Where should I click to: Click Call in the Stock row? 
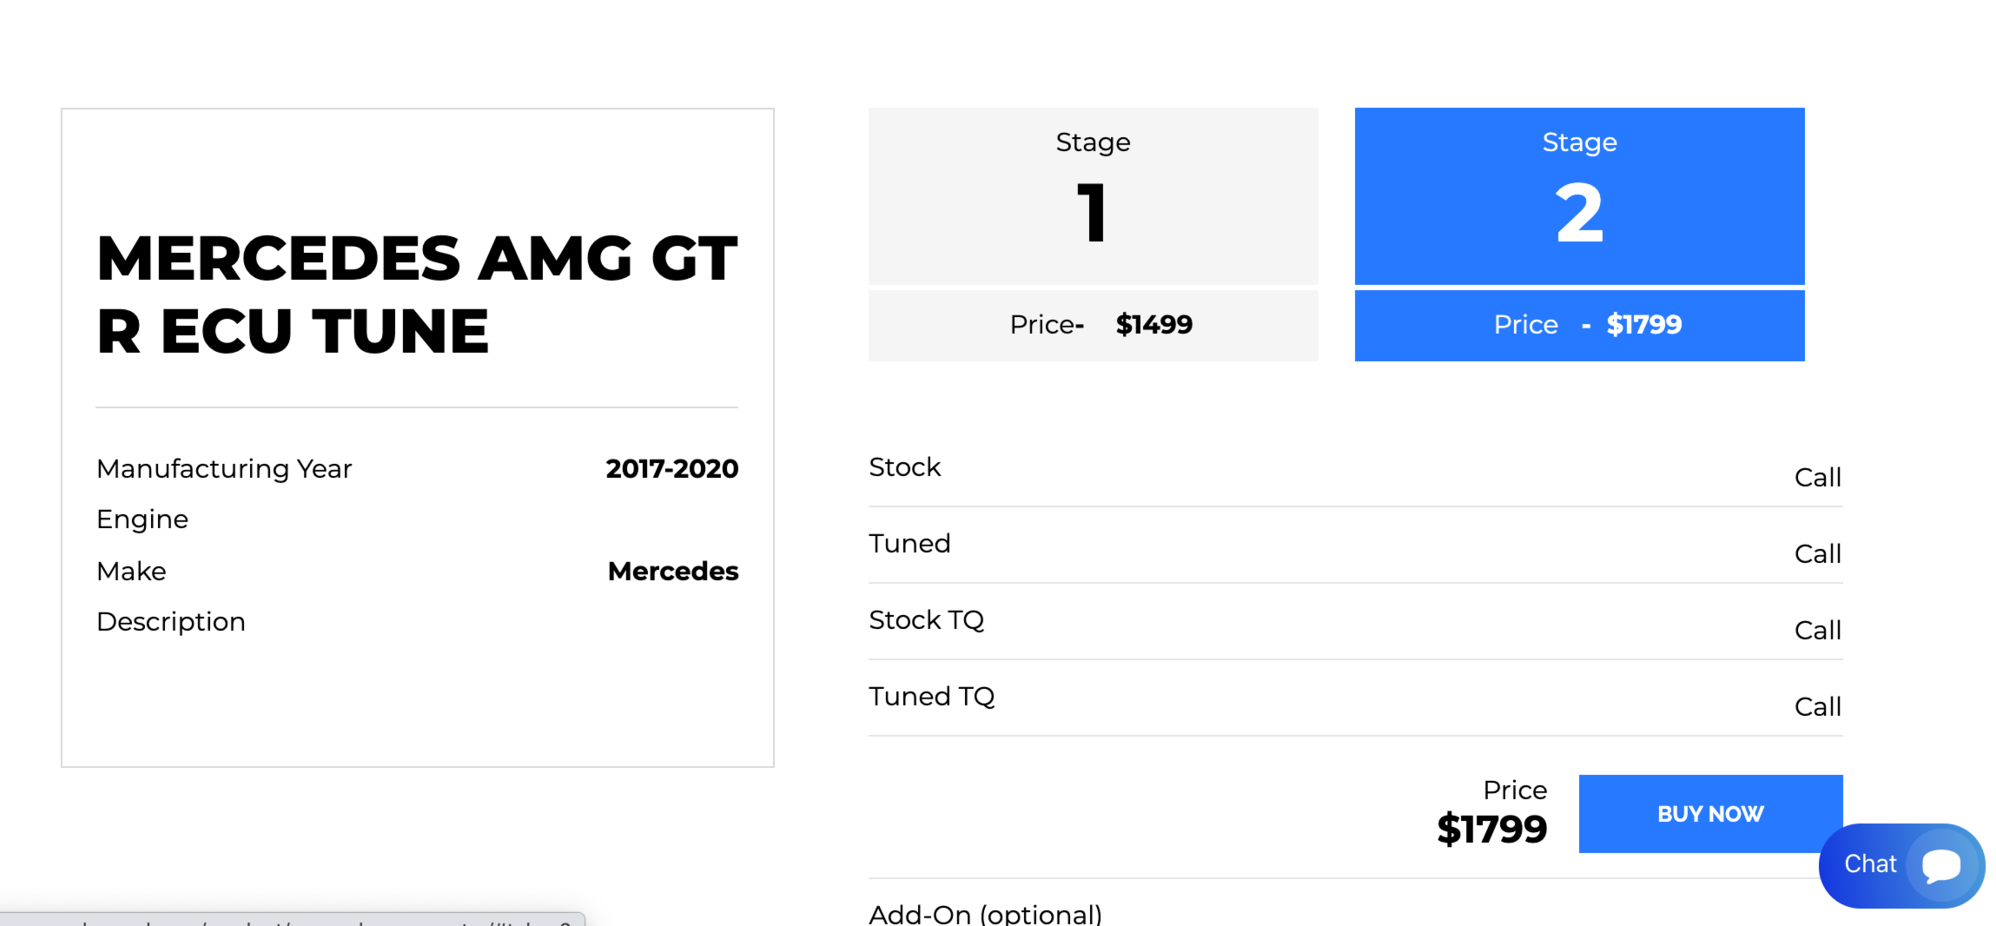[x=1817, y=478]
